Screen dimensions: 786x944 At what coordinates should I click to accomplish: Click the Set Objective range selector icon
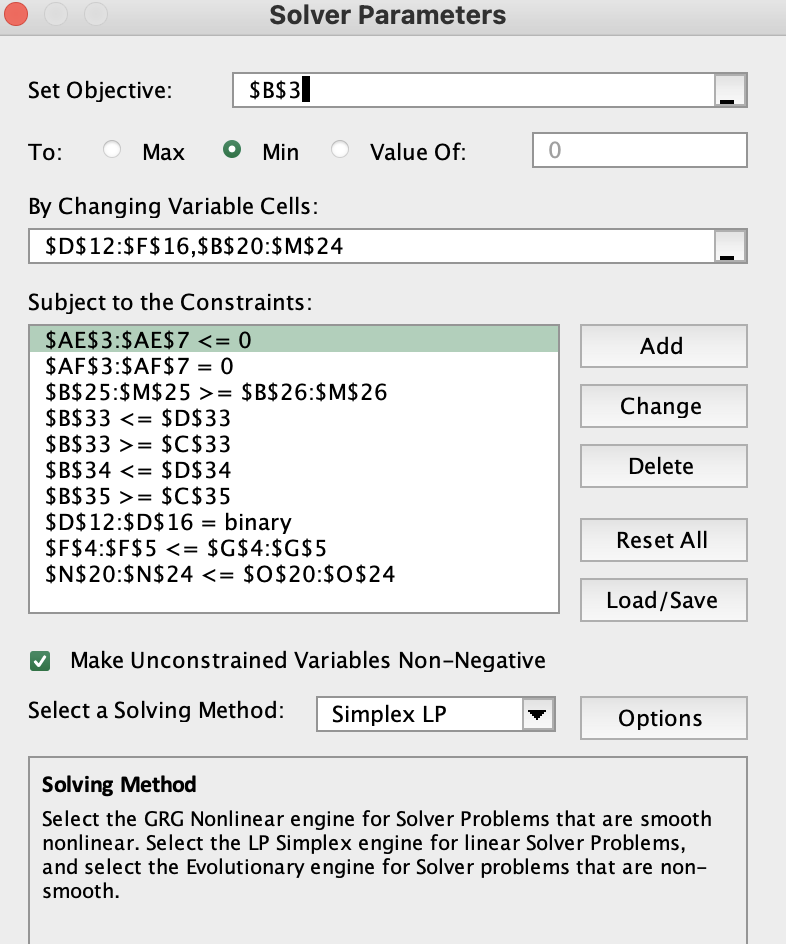[731, 91]
